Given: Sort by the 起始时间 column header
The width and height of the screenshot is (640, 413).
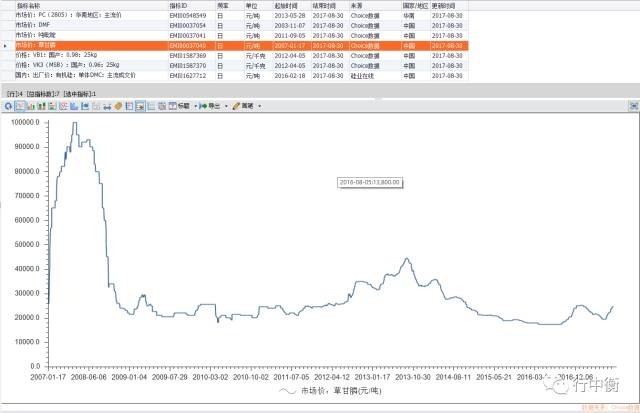Looking at the screenshot, I should coord(291,6).
